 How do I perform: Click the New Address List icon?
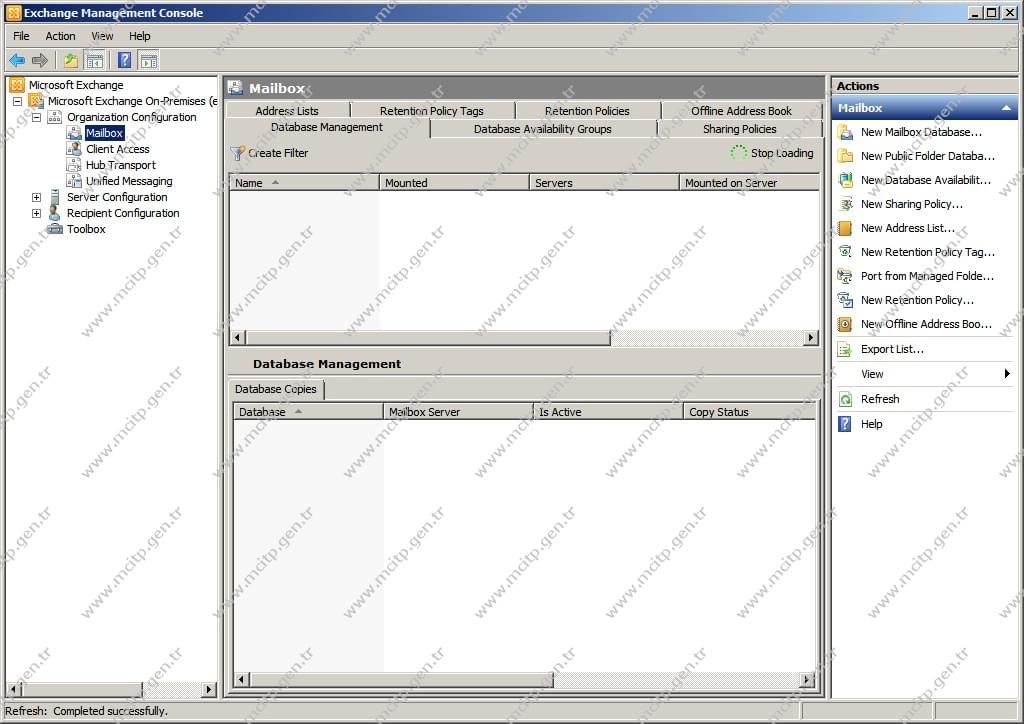point(845,228)
